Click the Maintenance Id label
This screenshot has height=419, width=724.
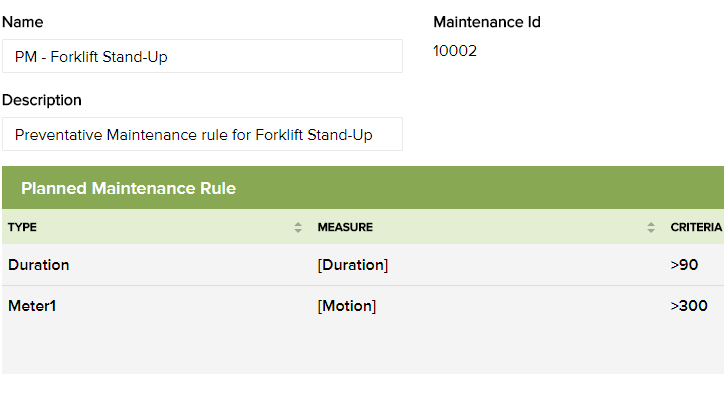click(x=487, y=22)
